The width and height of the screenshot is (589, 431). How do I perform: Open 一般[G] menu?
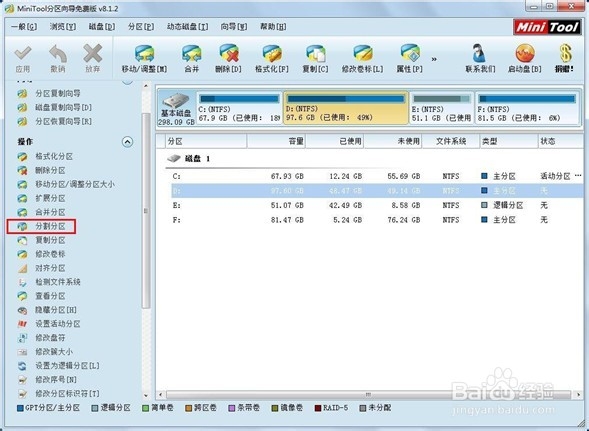click(x=24, y=27)
